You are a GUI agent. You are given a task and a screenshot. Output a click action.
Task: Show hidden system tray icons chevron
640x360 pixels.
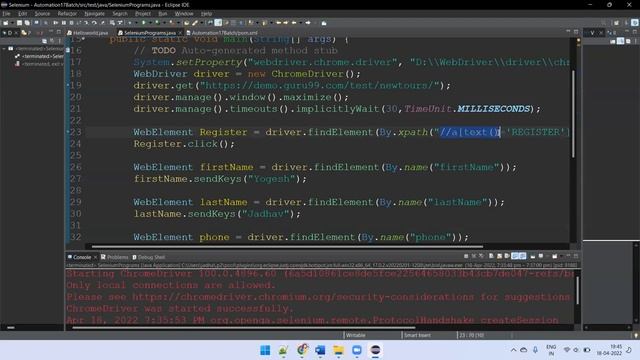(513, 350)
